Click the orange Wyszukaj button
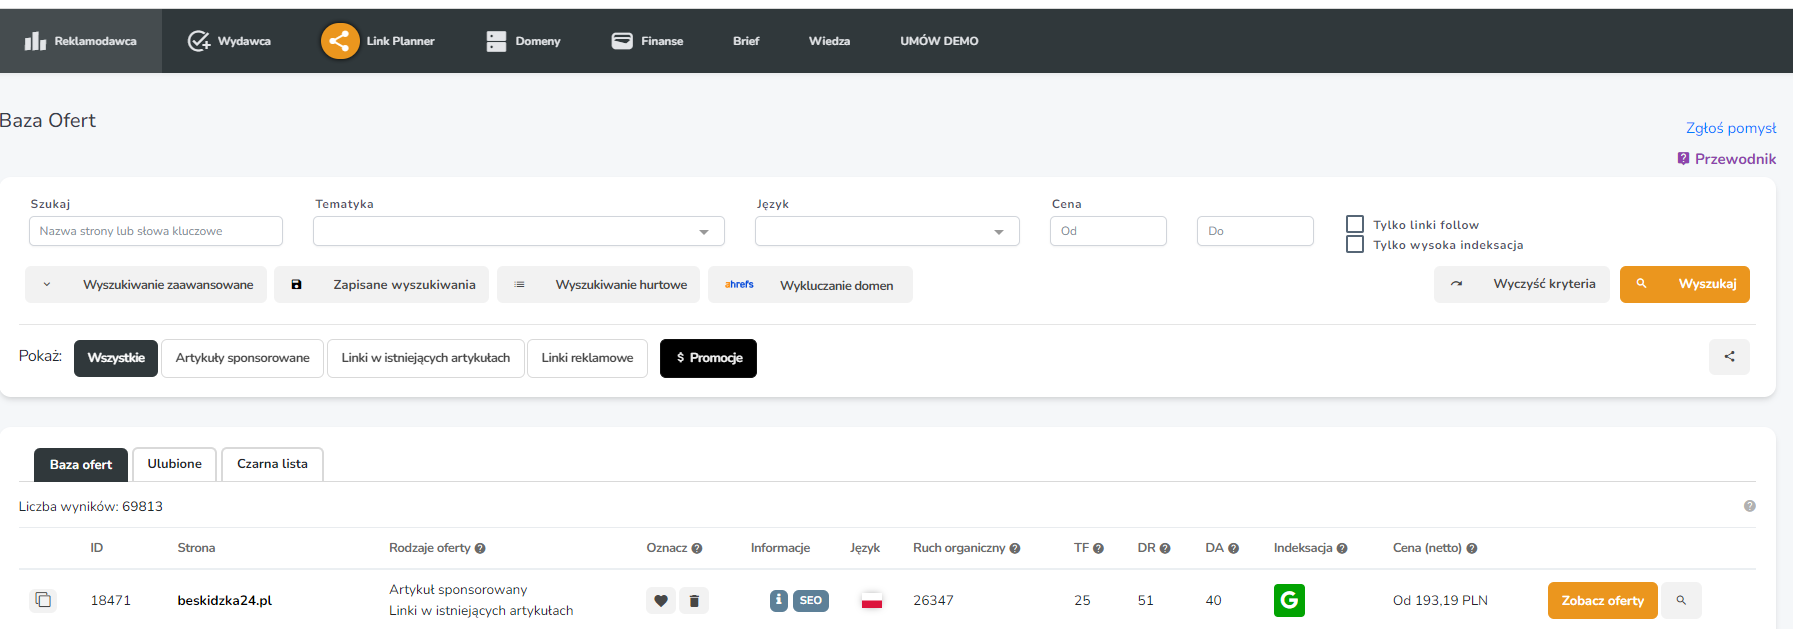 point(1684,284)
